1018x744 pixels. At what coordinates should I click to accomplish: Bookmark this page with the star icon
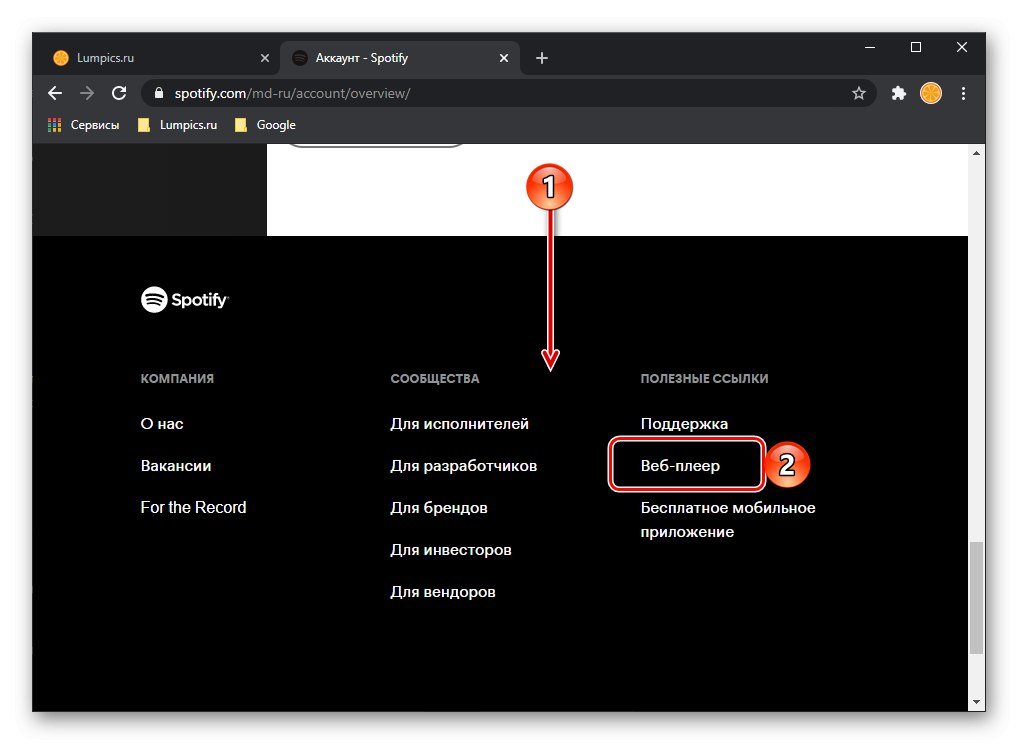(858, 93)
